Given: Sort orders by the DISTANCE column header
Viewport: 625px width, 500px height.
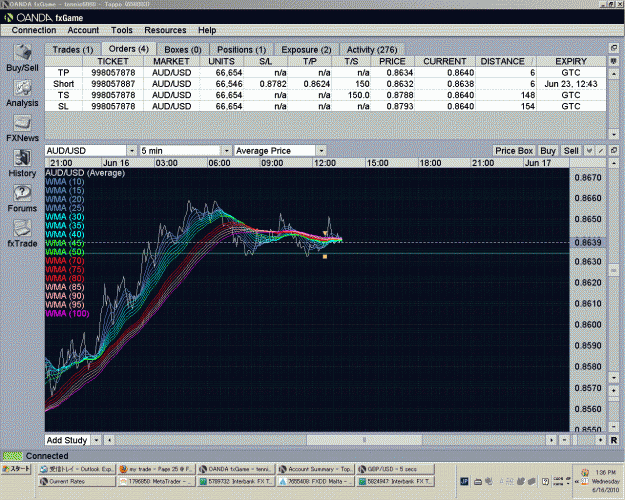Looking at the screenshot, I should [x=505, y=61].
